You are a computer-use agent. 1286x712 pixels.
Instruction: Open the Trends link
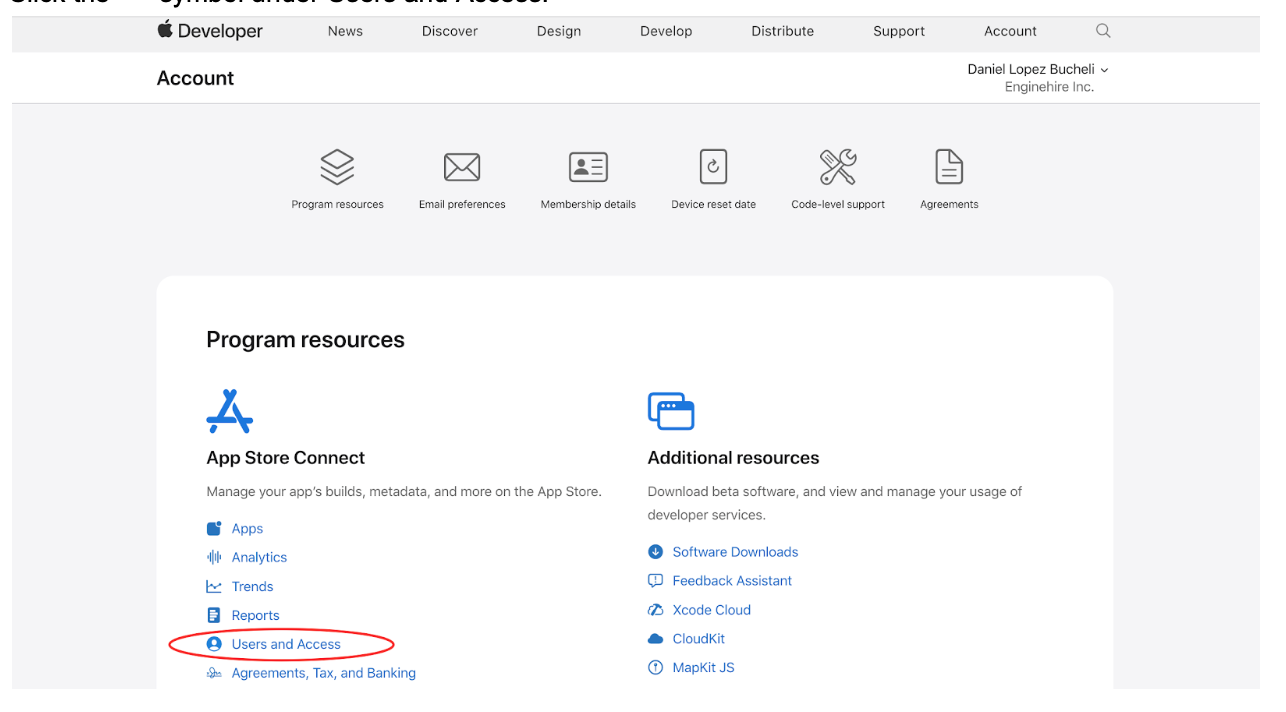[252, 587]
